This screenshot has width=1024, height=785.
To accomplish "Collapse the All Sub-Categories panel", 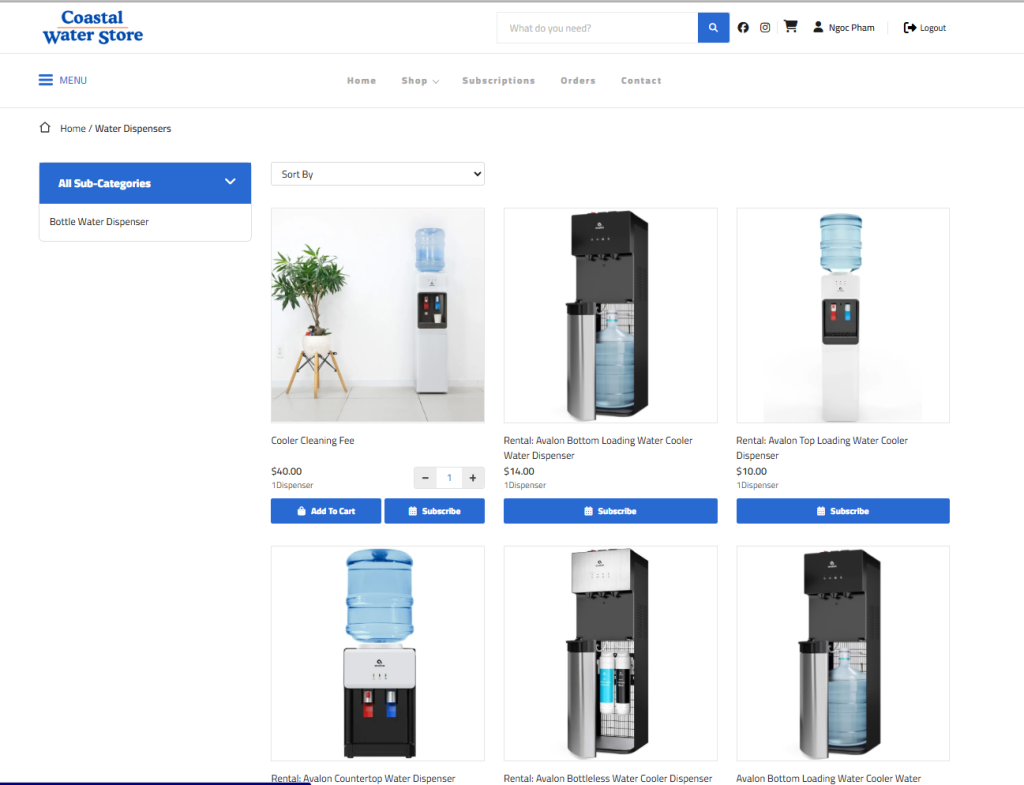I will [x=230, y=182].
